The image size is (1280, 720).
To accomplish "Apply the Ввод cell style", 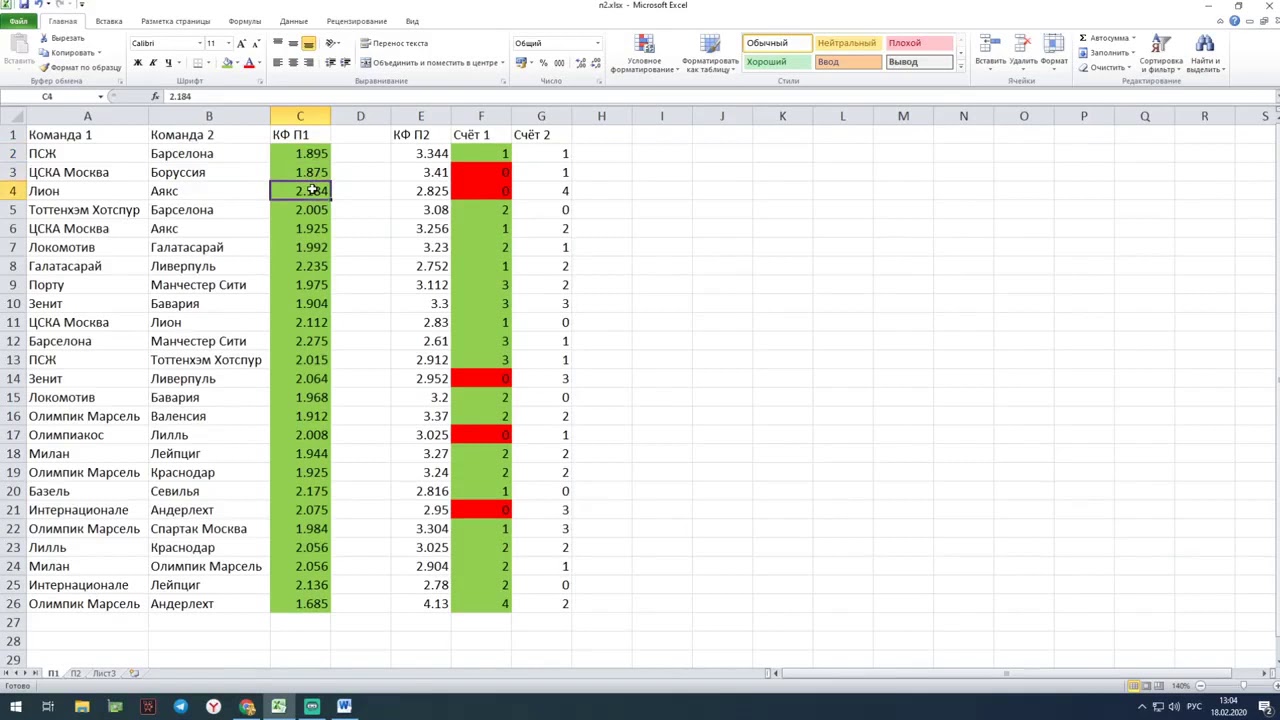I will point(848,62).
